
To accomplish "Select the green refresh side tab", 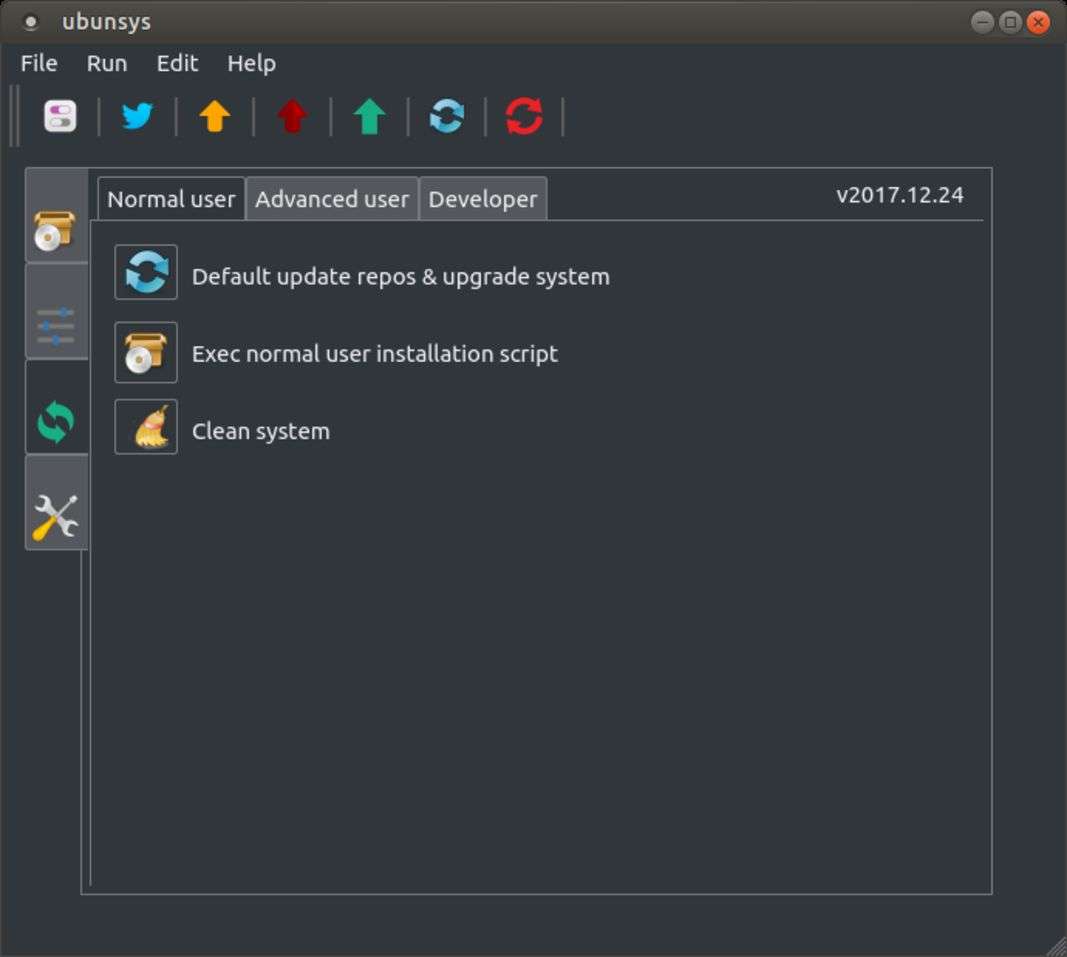I will coord(56,421).
